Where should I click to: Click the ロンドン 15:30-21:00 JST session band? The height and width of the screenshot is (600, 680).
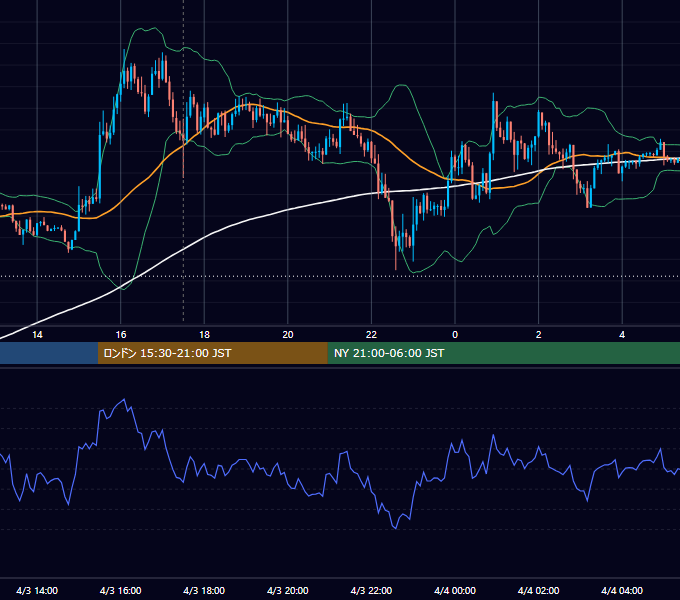pos(212,353)
